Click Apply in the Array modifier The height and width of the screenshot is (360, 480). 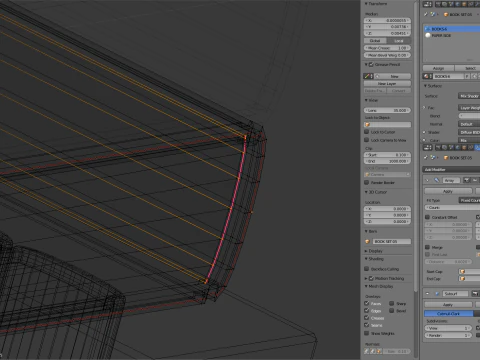448,191
